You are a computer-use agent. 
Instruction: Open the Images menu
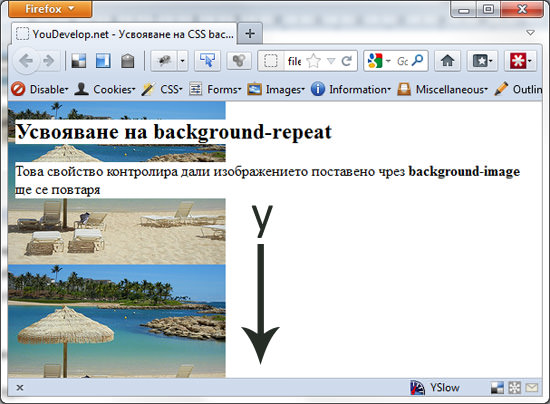(x=285, y=89)
